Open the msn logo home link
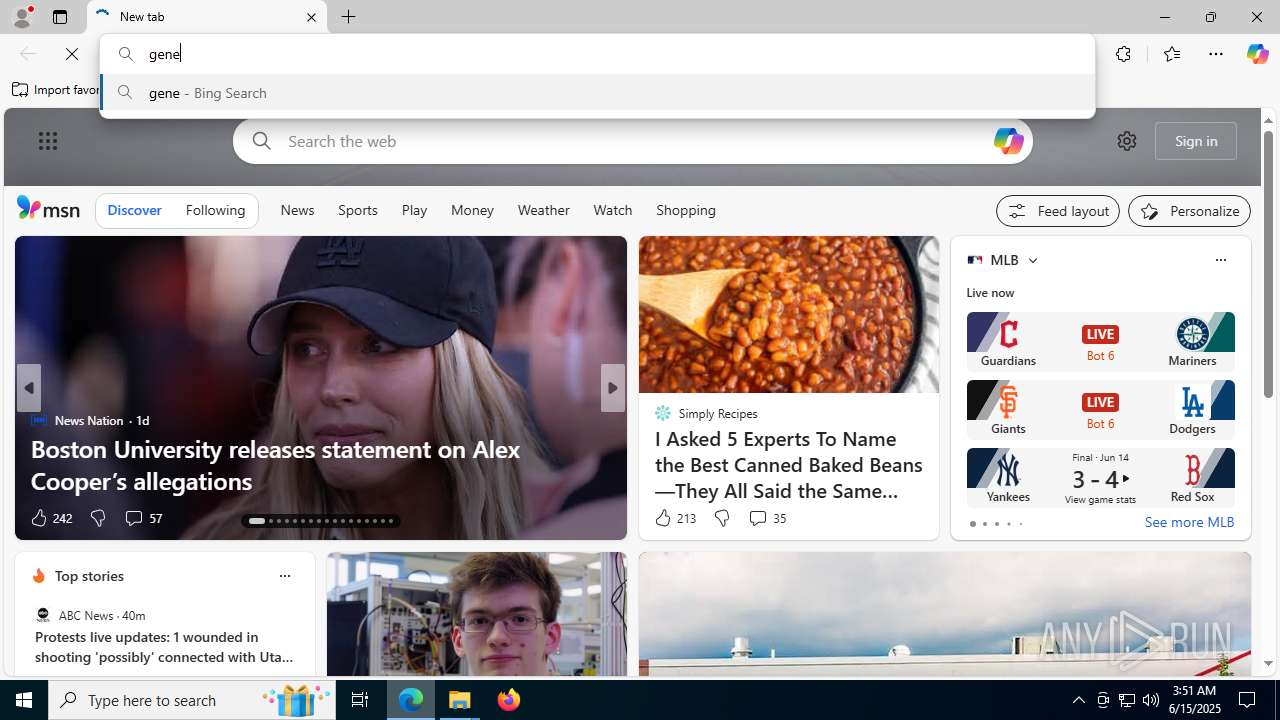Viewport: 1280px width, 720px height. click(x=48, y=208)
